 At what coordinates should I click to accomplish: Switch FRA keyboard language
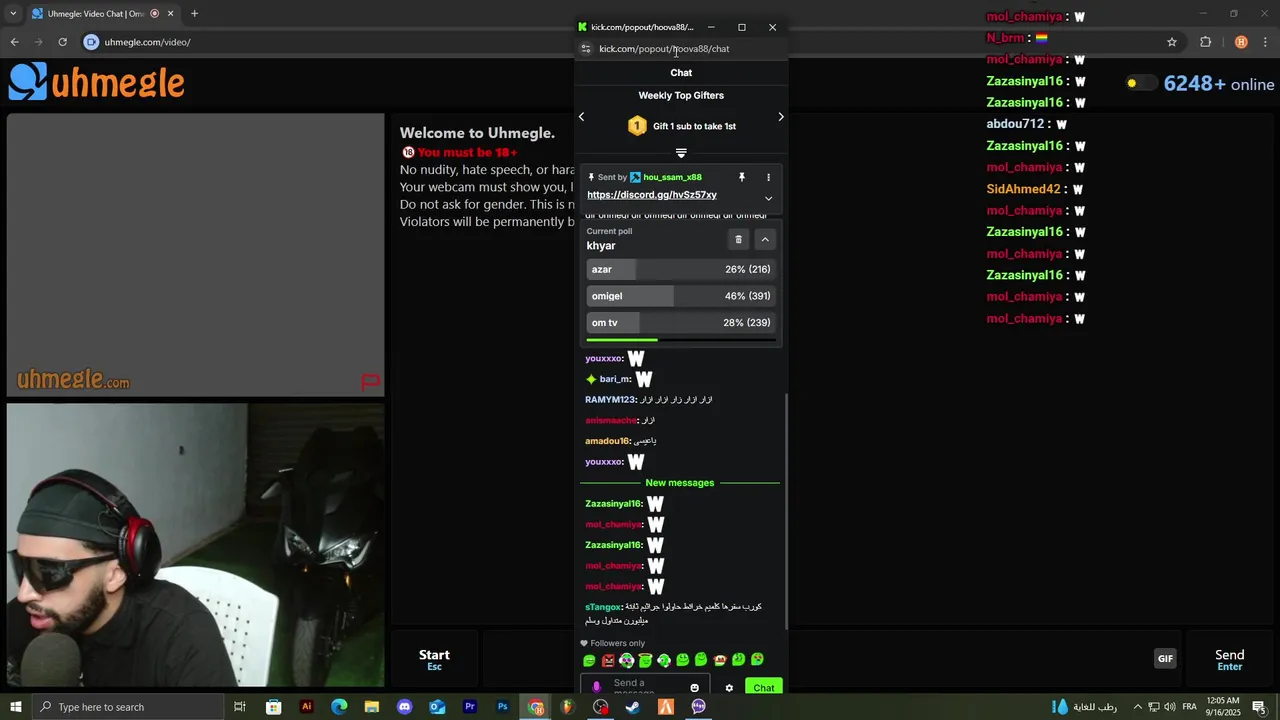click(1190, 707)
